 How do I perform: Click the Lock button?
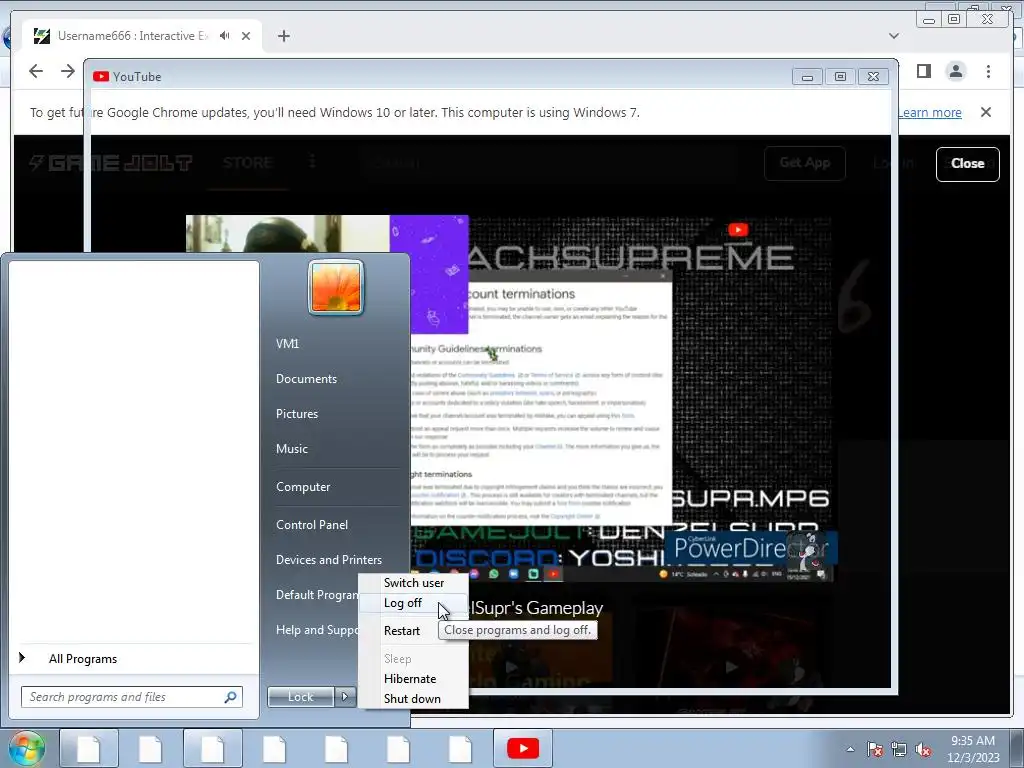click(x=301, y=697)
